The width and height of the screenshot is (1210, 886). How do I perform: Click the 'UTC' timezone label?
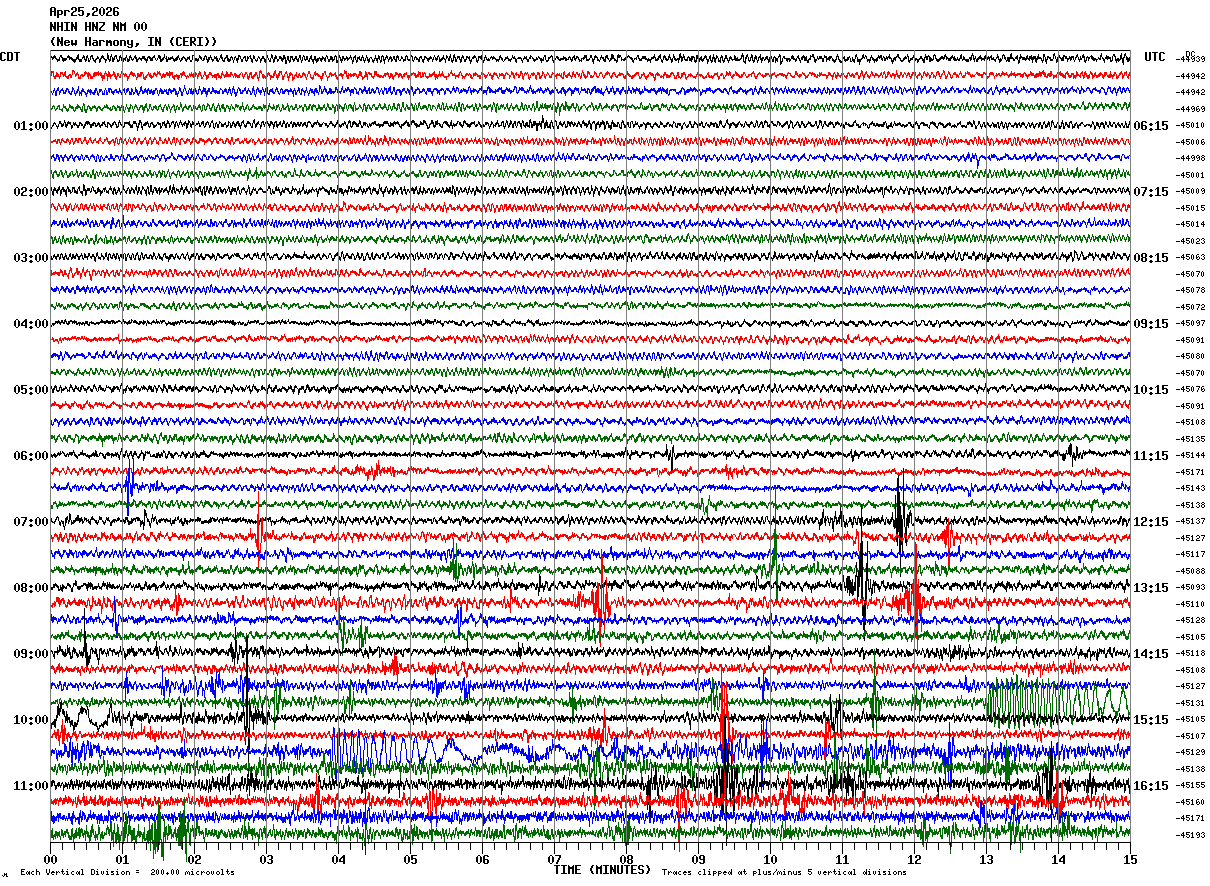(1155, 57)
